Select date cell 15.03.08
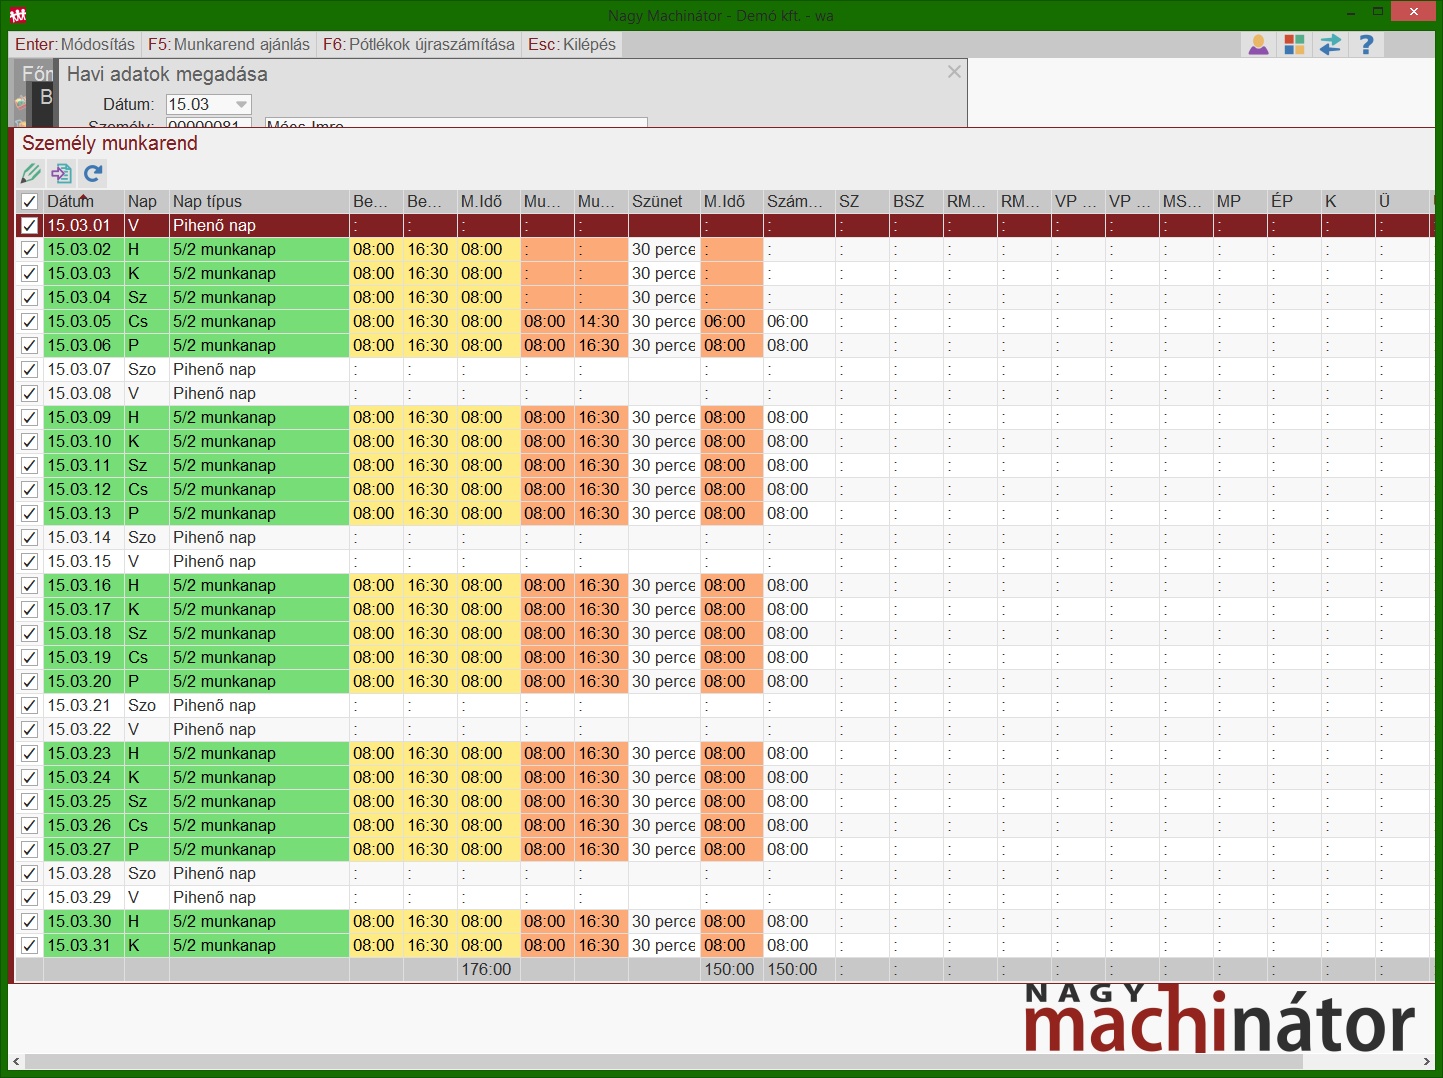 (84, 393)
